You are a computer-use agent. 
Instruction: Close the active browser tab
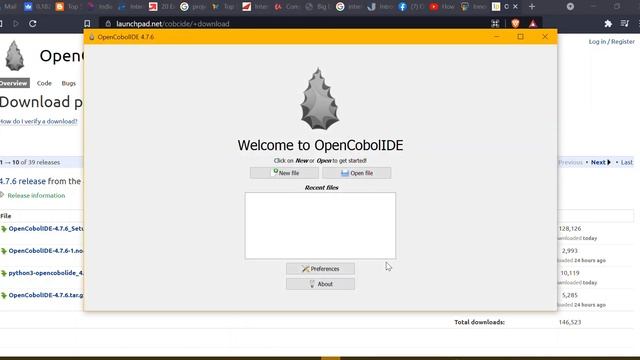[515, 7]
